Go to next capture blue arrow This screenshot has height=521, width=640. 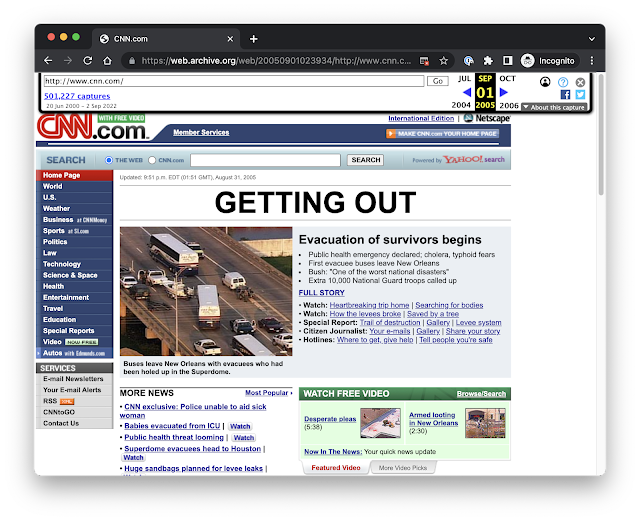504,92
